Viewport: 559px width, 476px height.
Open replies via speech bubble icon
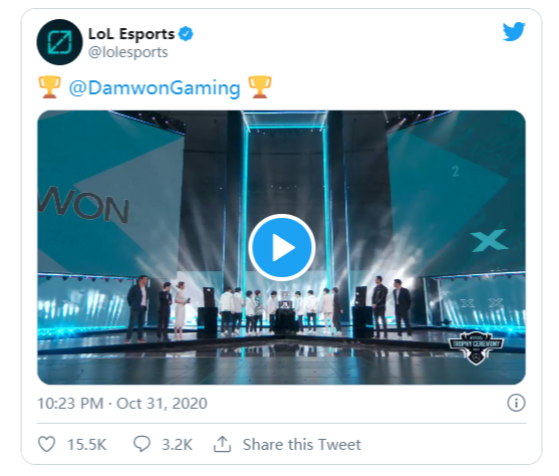coord(142,444)
